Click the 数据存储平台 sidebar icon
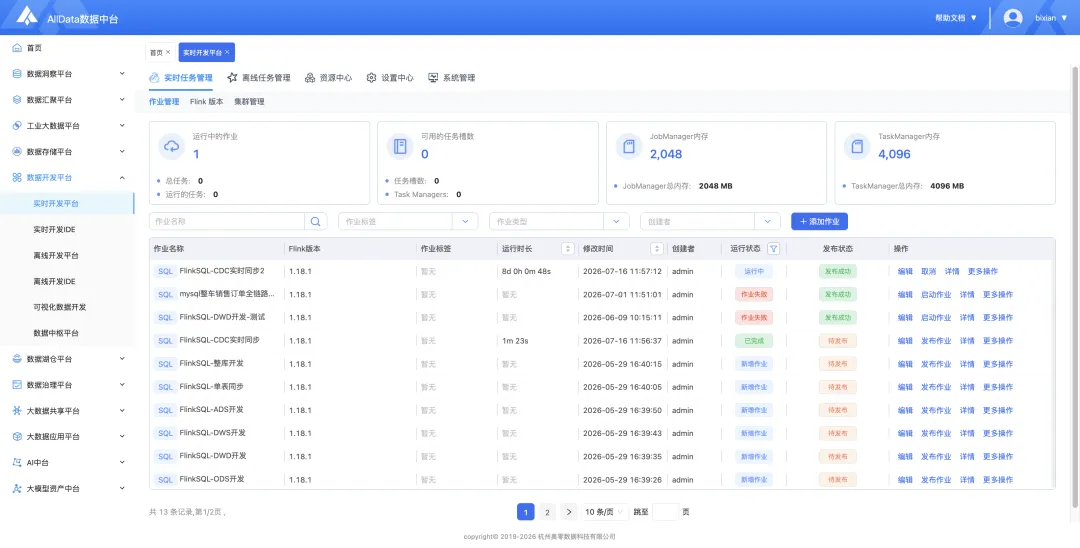 pos(17,151)
